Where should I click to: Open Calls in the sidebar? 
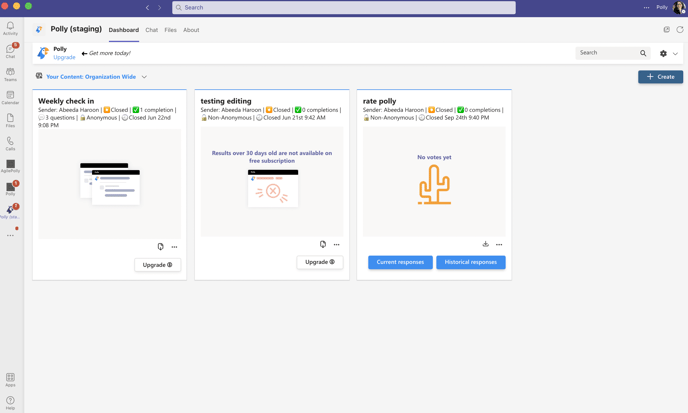pyautogui.click(x=10, y=144)
